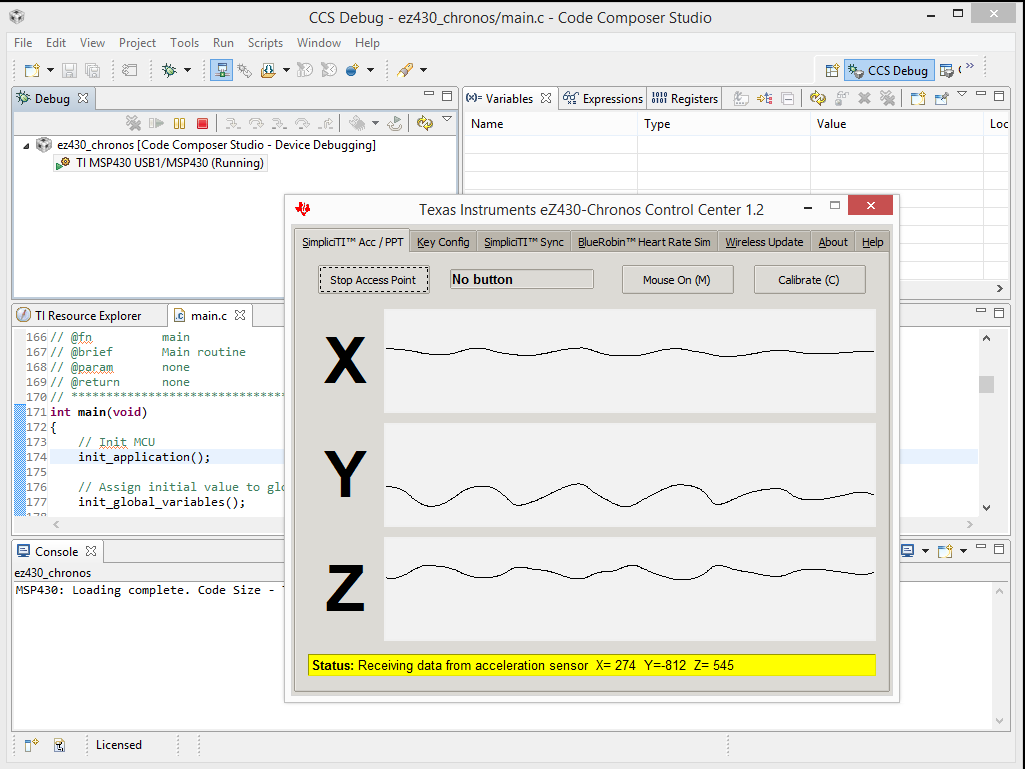Open the Variables view menu triangle
This screenshot has height=769, width=1025.
[962, 94]
